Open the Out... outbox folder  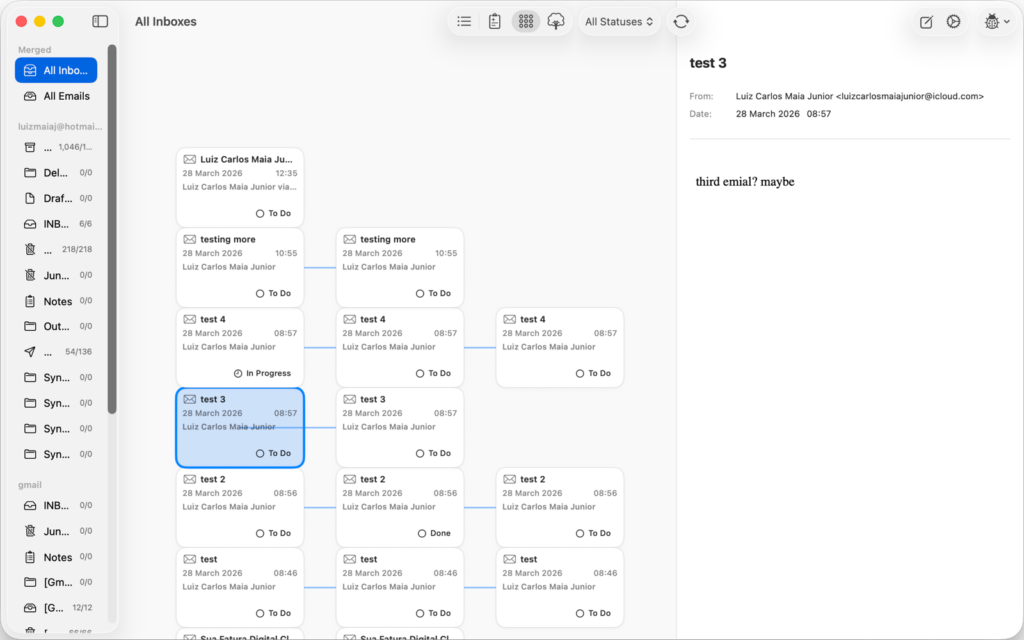pos(56,327)
